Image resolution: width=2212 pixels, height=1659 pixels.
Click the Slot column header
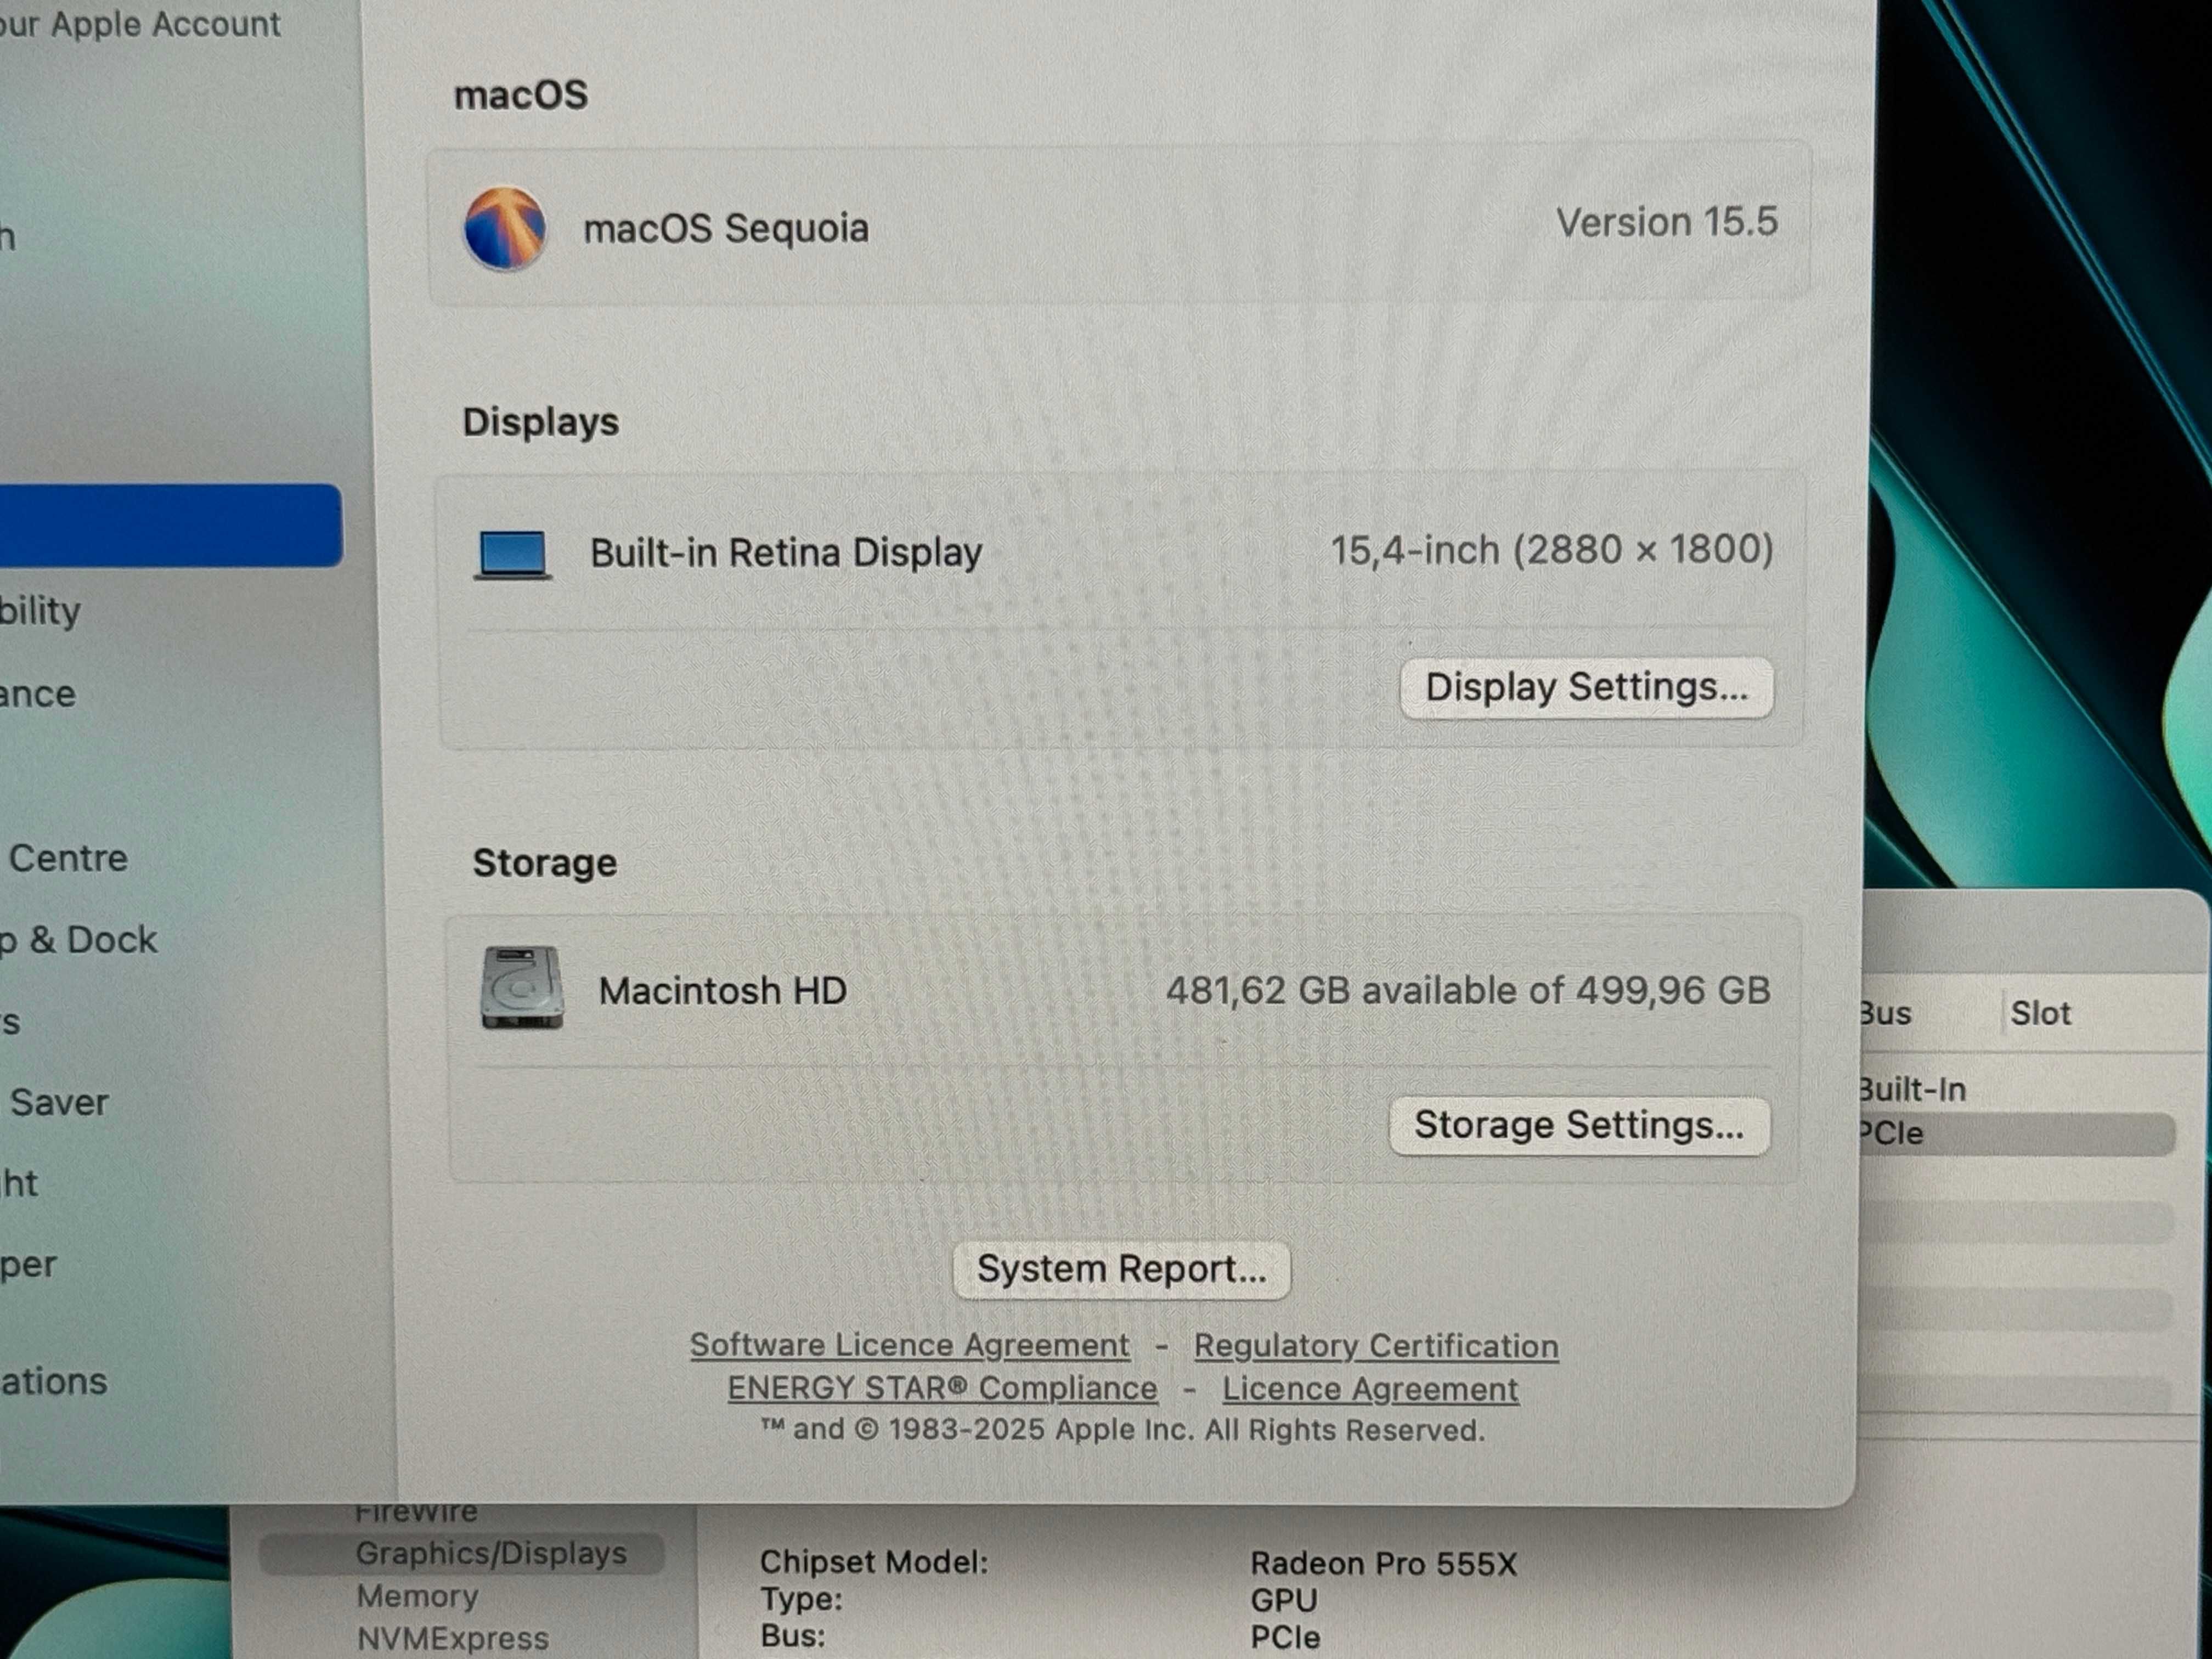click(2040, 1013)
